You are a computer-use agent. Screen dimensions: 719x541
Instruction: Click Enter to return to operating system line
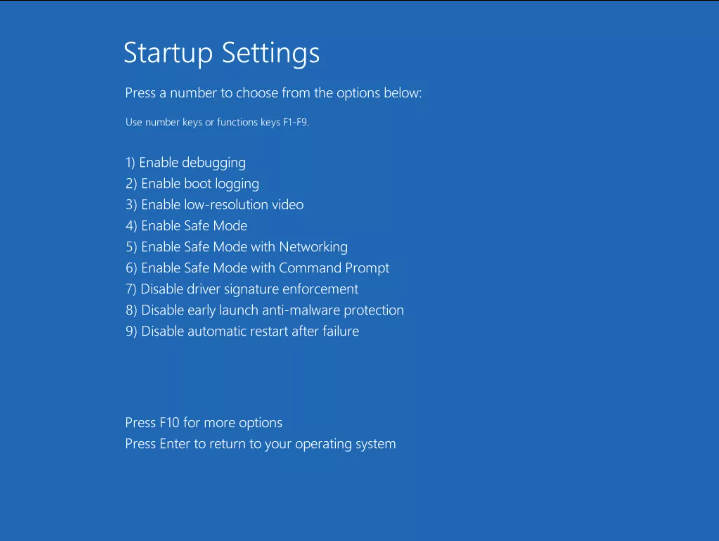[x=260, y=444]
